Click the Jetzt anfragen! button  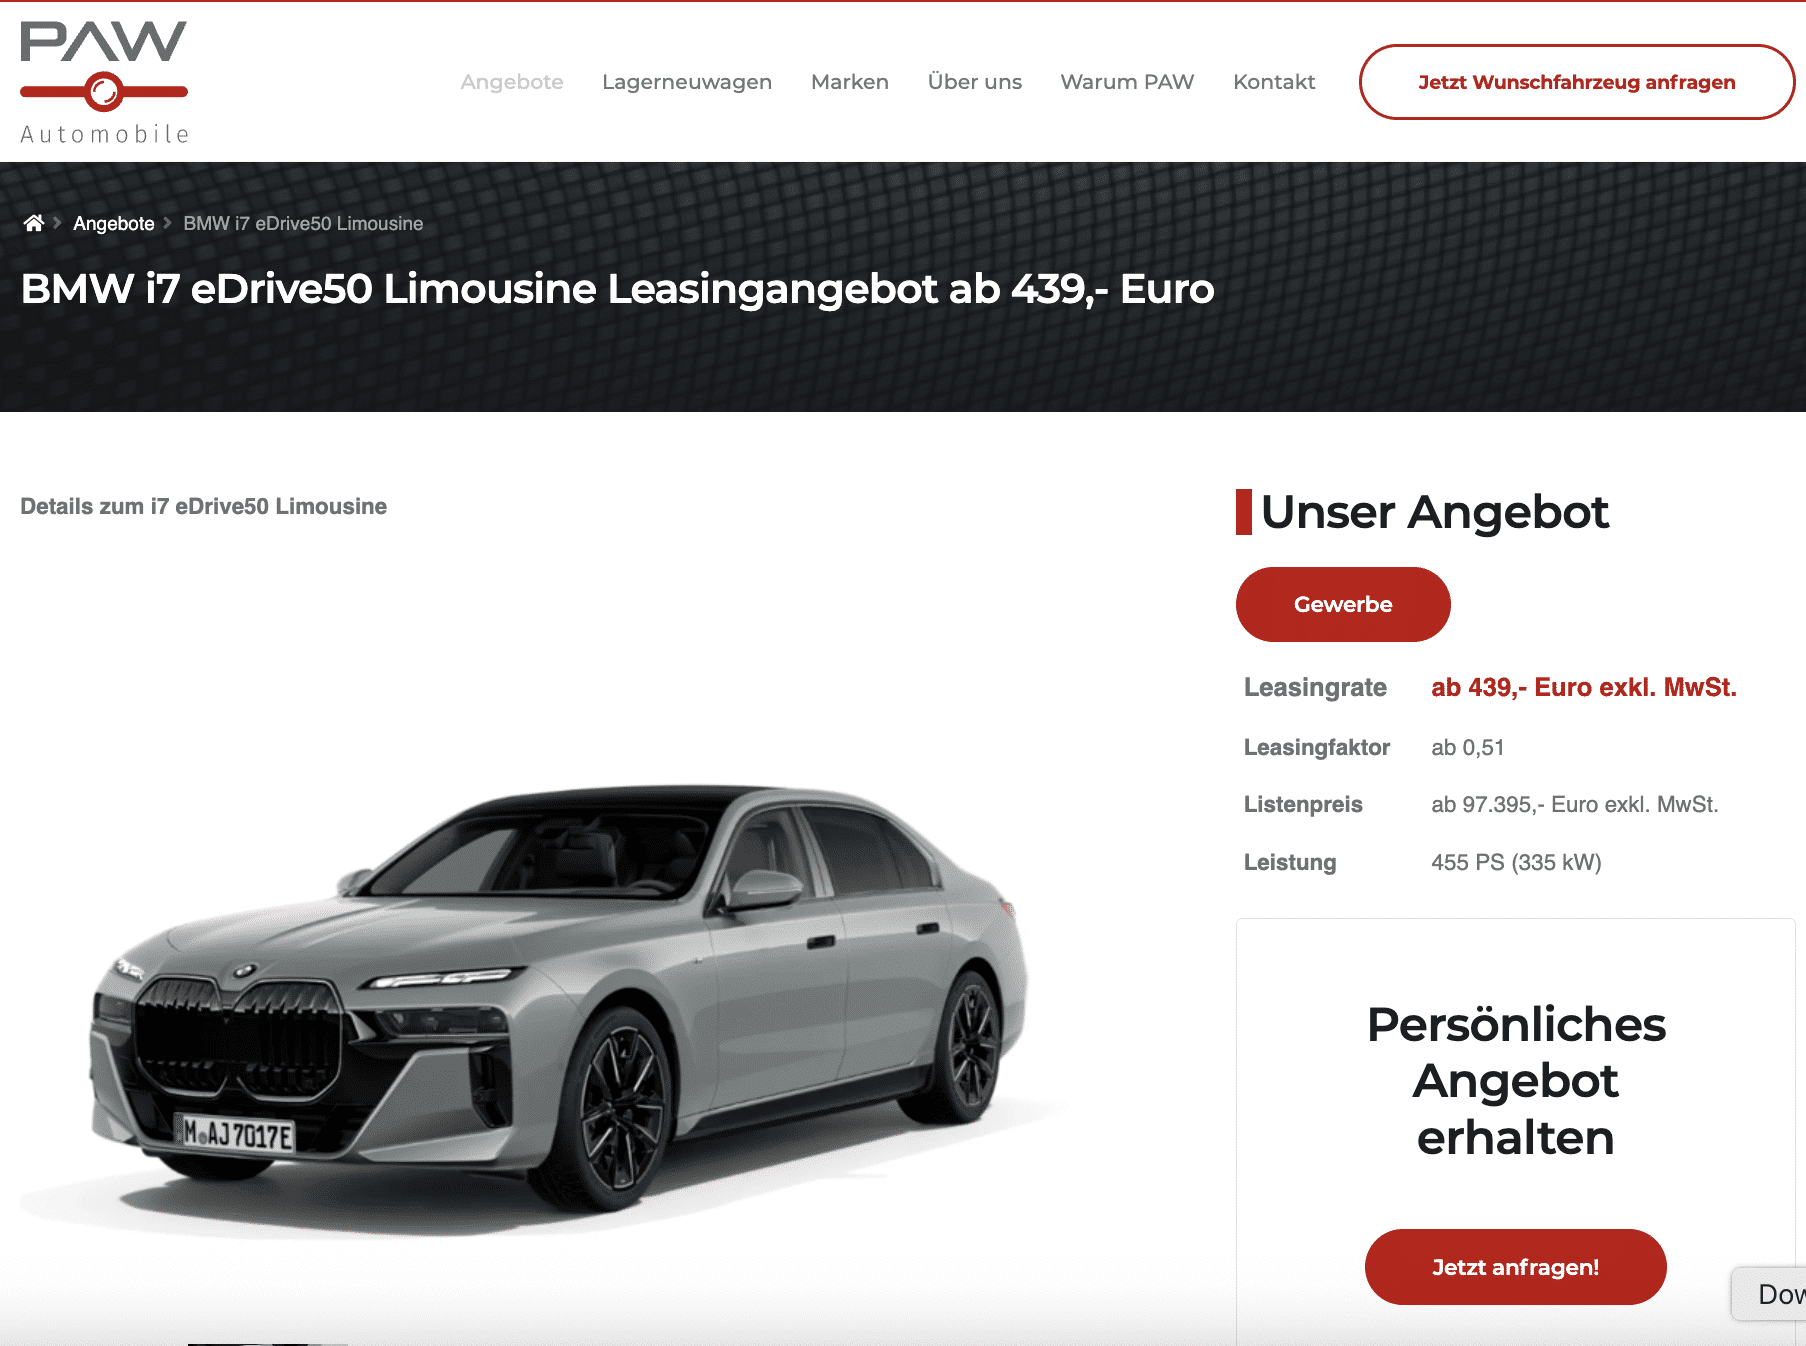click(x=1515, y=1267)
